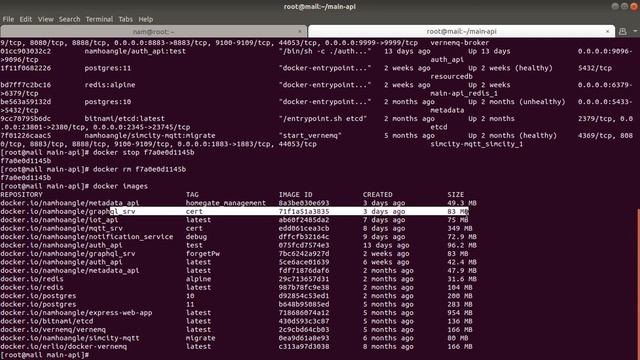Viewport: 640px width, 360px height.
Task: Click the terminal vertical scrollbar
Action: coord(638,284)
